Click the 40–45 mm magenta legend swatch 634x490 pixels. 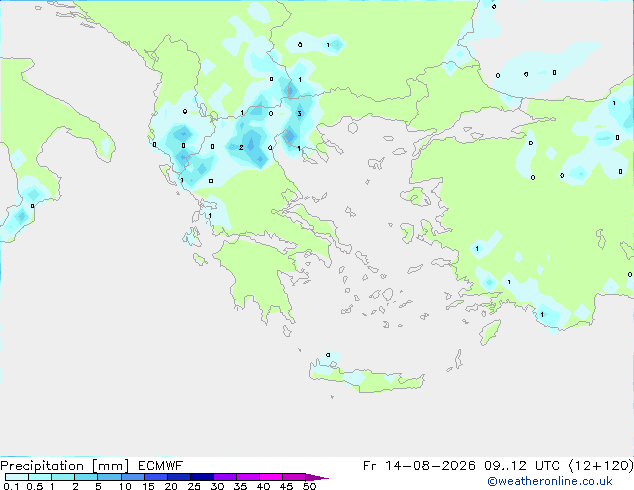tap(271, 477)
